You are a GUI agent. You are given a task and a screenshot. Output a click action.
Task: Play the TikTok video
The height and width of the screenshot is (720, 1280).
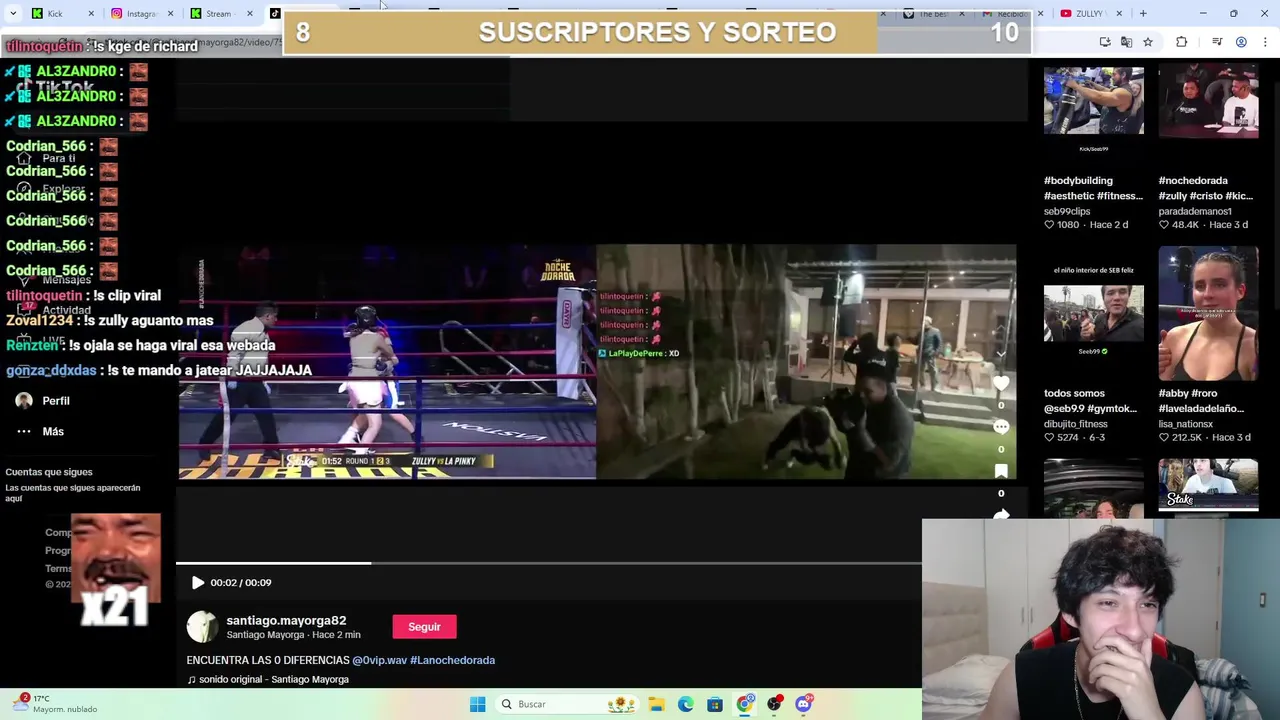tap(198, 583)
